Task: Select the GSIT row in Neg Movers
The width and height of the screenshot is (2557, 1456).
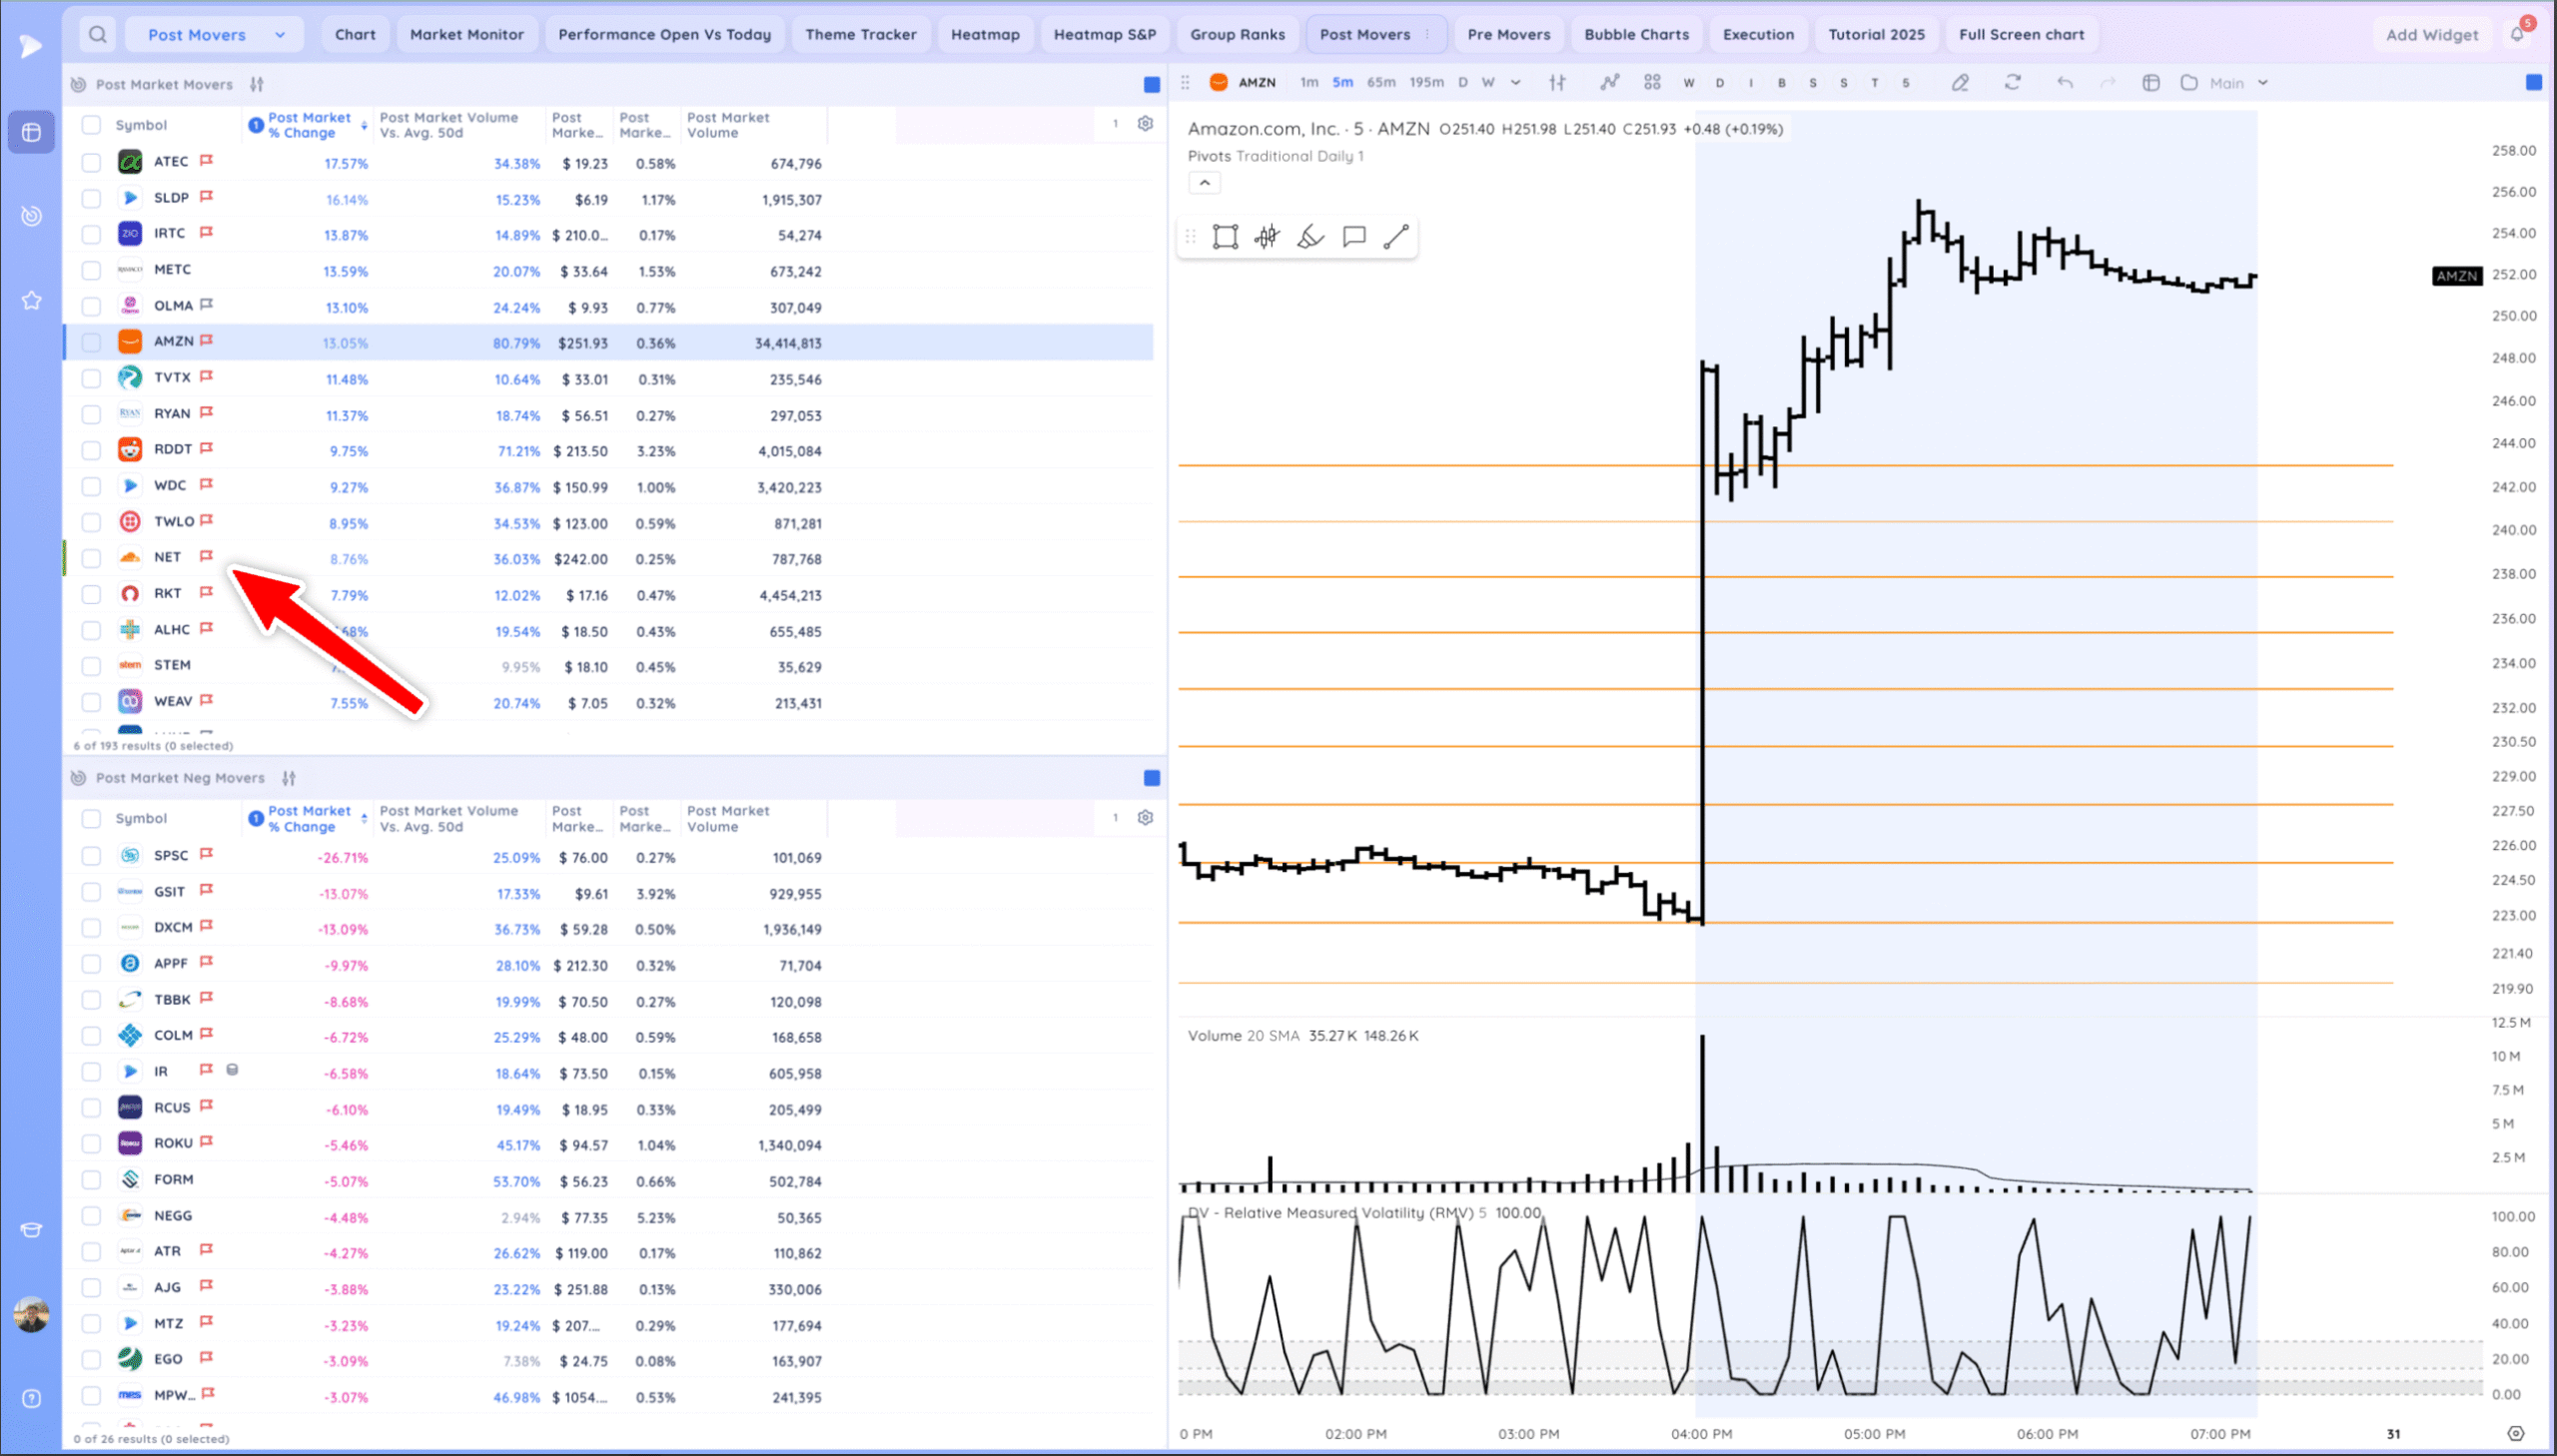Action: click(609, 892)
